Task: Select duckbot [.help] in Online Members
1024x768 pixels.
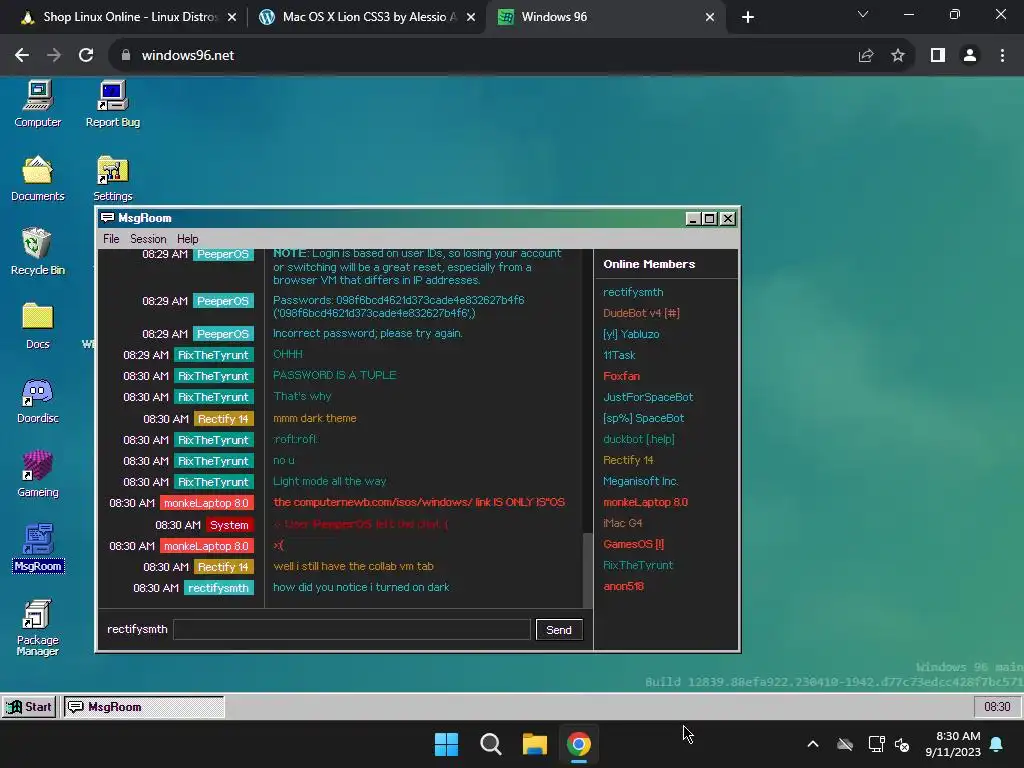Action: (x=639, y=439)
